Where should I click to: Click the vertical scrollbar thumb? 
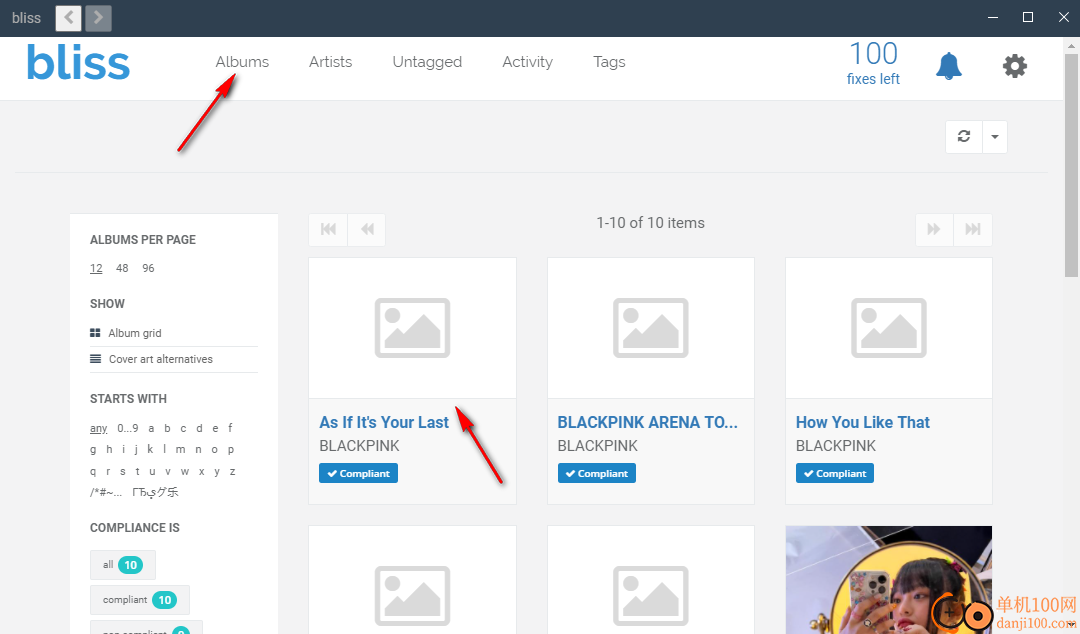point(1071,165)
